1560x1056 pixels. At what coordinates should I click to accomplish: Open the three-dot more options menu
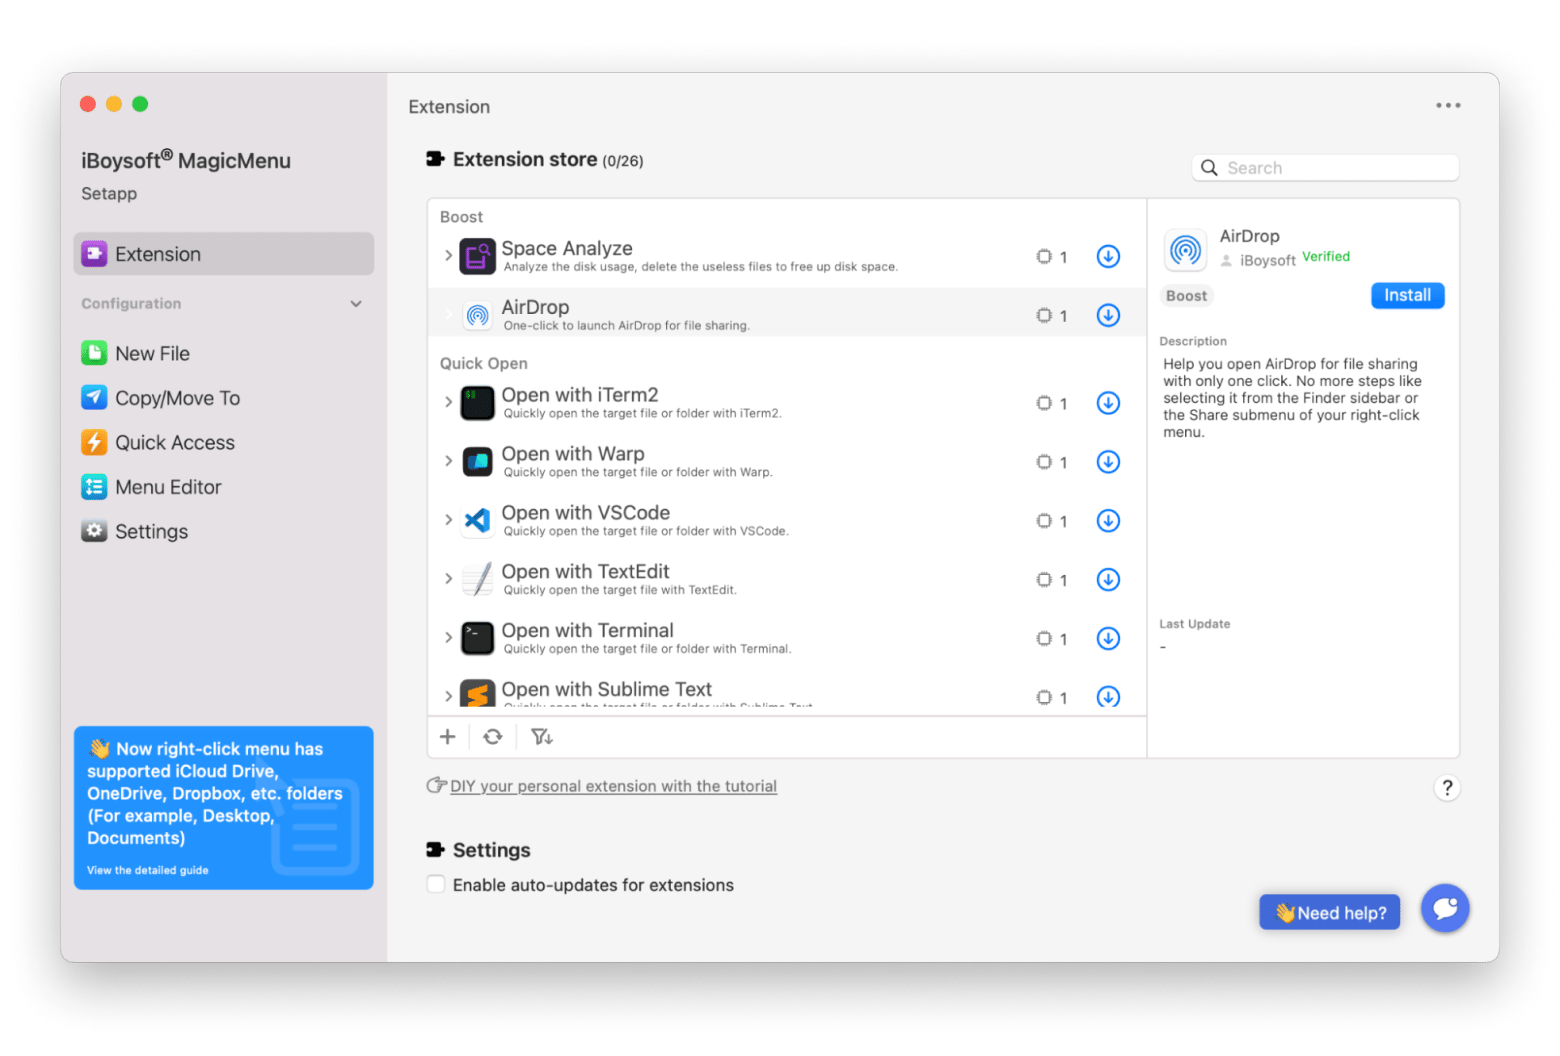1448,105
